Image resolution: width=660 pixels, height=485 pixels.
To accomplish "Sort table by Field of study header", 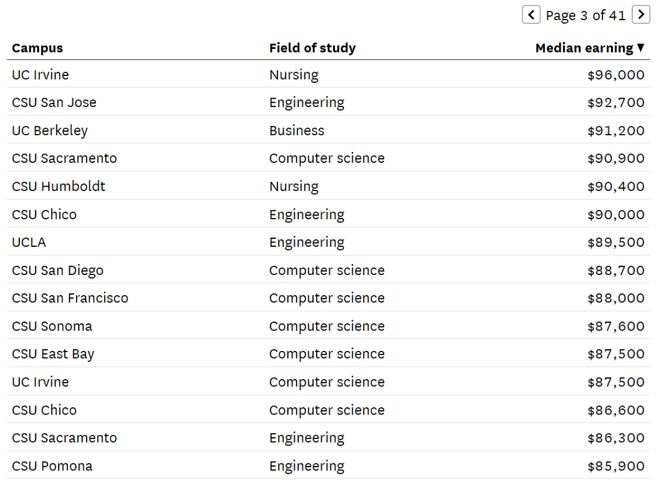I will point(312,48).
